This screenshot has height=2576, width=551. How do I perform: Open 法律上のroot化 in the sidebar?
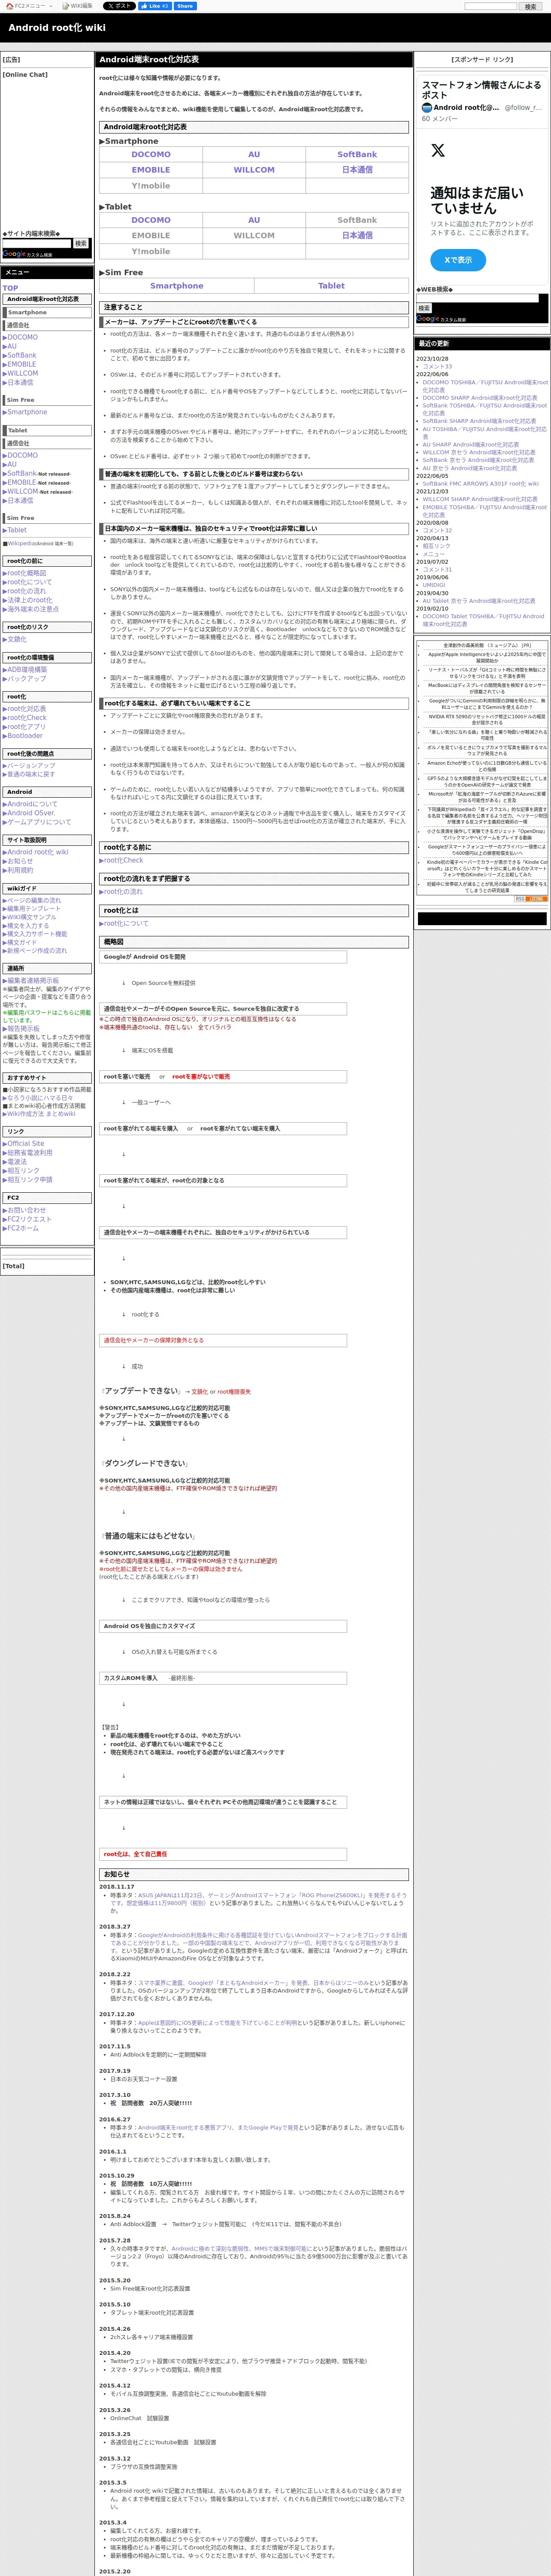tap(27, 600)
